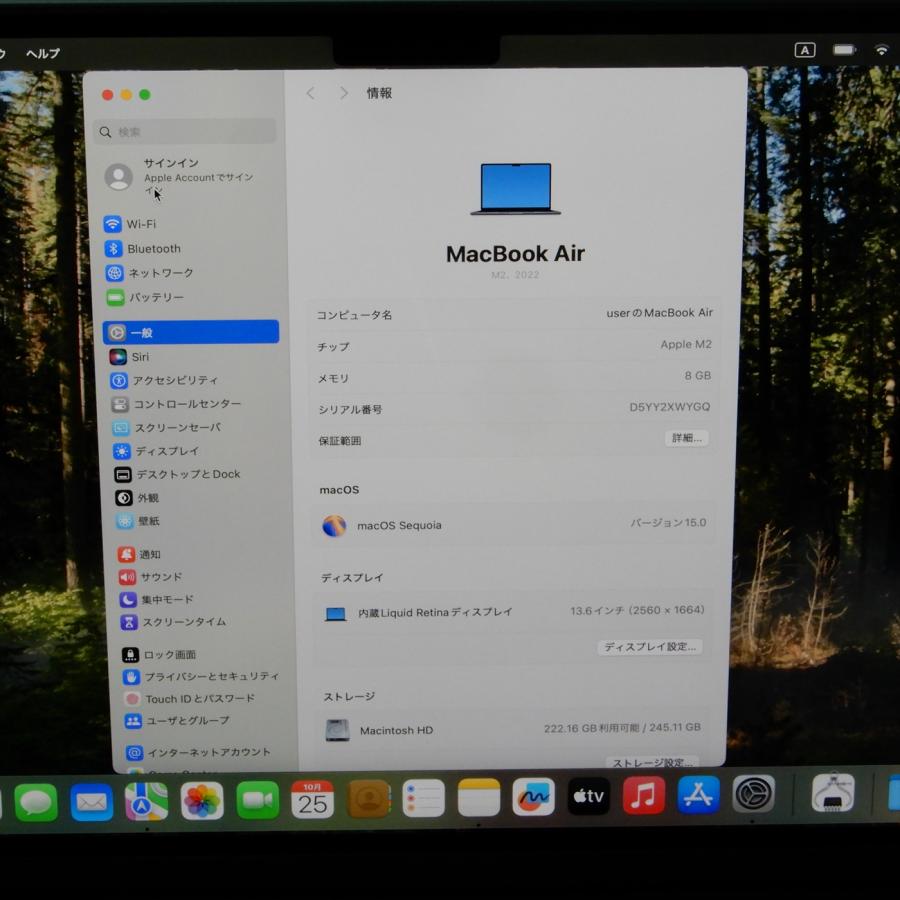Open ロック画面 settings
900x900 pixels.
pyautogui.click(x=159, y=654)
